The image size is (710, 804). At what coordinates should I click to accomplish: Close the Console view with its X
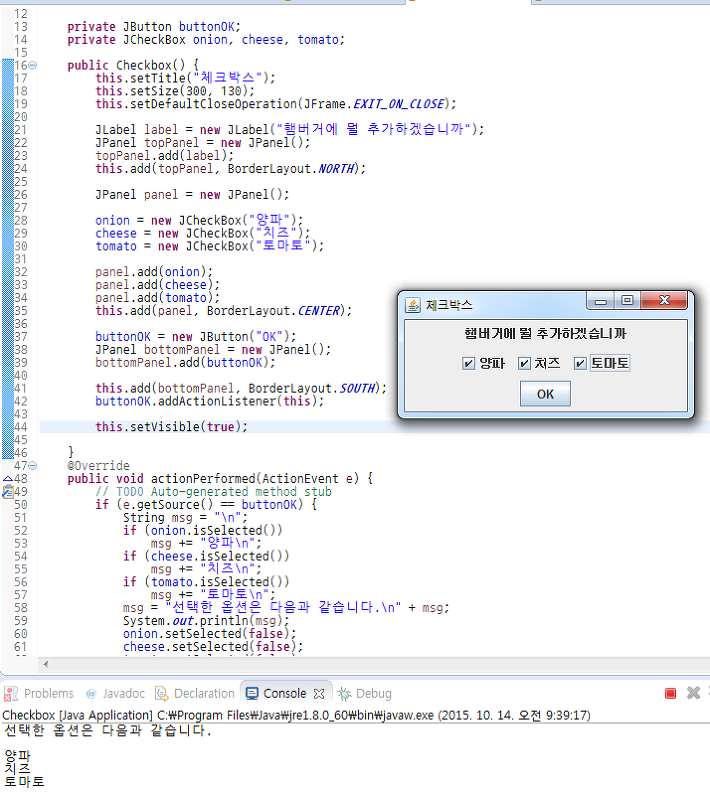tap(319, 694)
